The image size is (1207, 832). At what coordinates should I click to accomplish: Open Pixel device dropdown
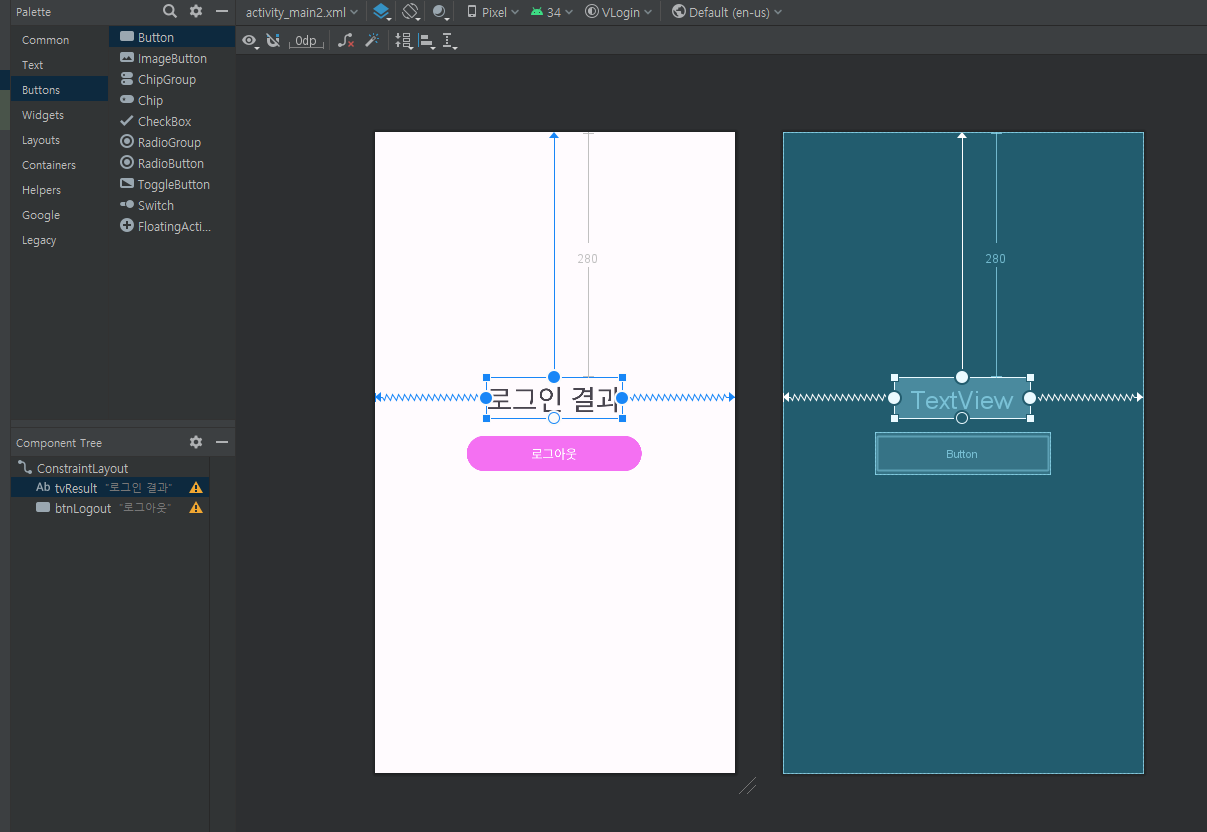click(493, 12)
